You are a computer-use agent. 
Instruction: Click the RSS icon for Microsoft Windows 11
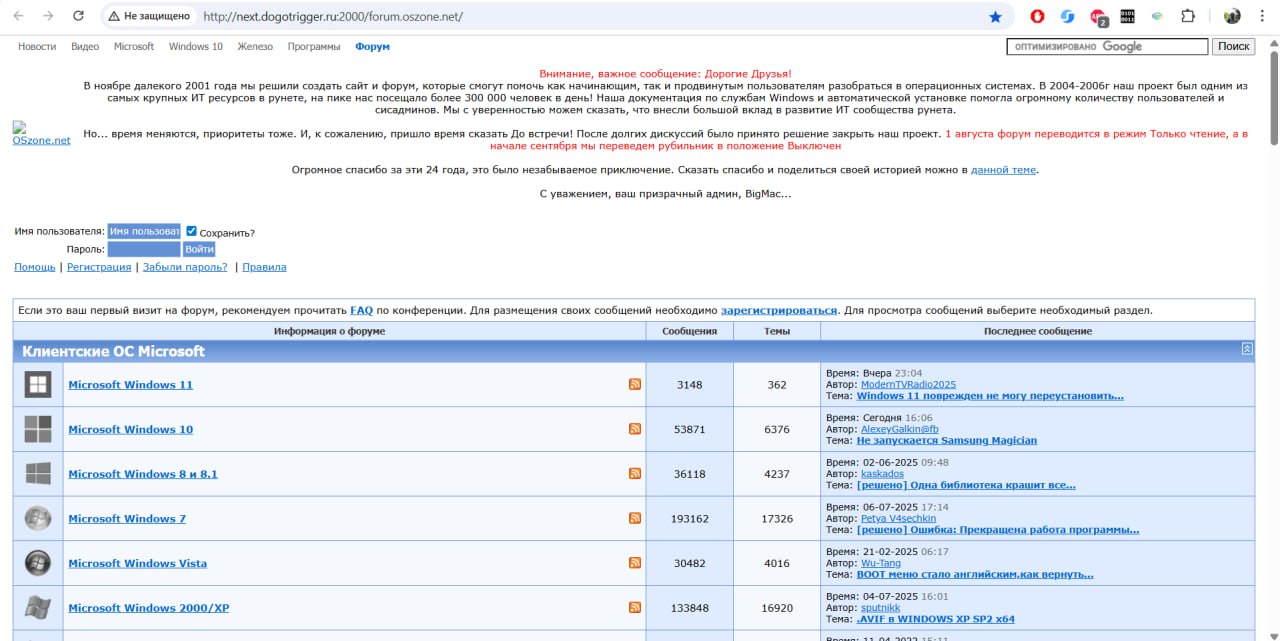[x=635, y=385]
